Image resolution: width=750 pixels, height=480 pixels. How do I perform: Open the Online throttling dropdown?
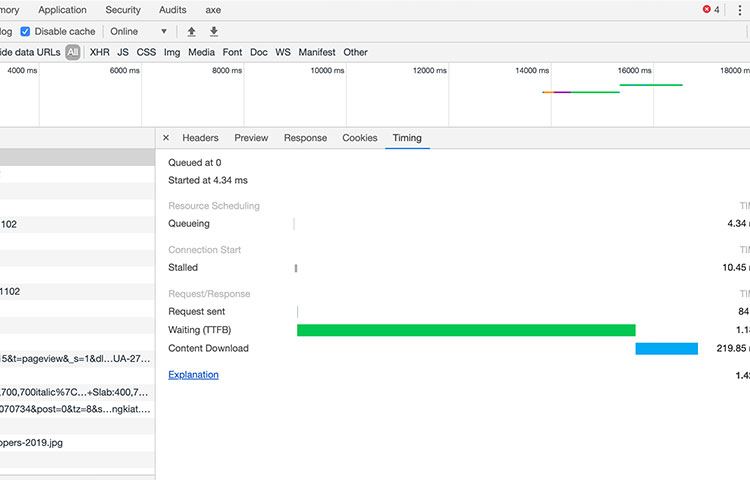(139, 32)
